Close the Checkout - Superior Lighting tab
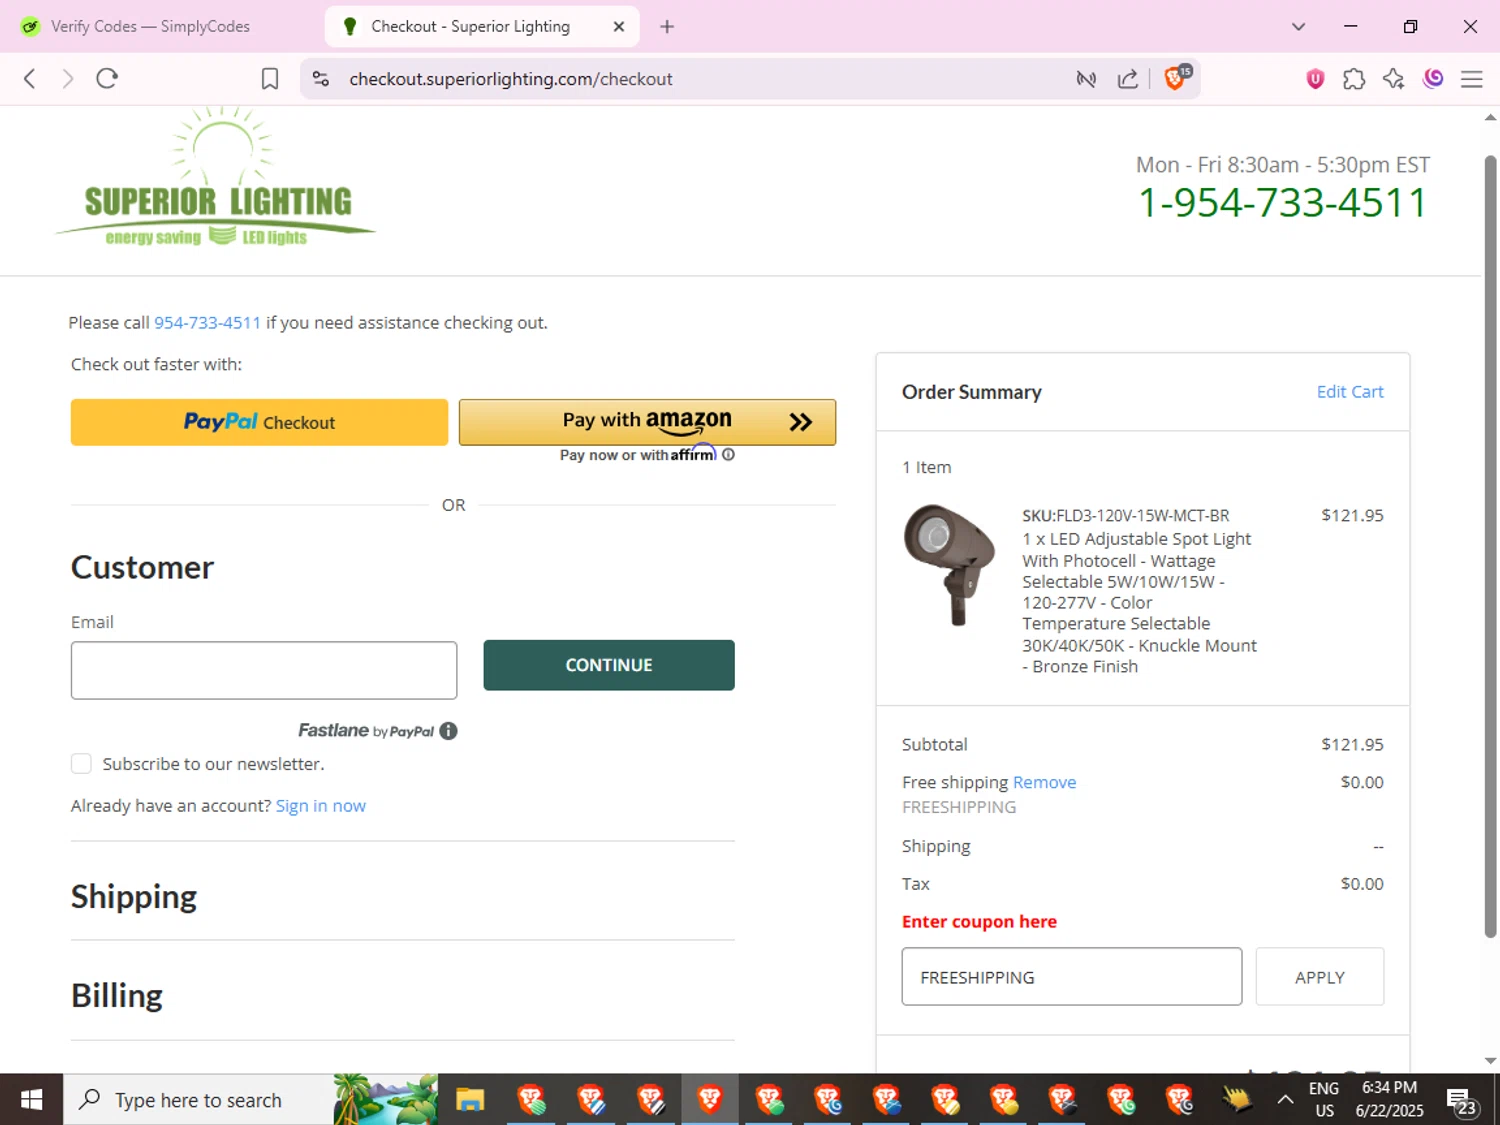The image size is (1500, 1125). (619, 27)
